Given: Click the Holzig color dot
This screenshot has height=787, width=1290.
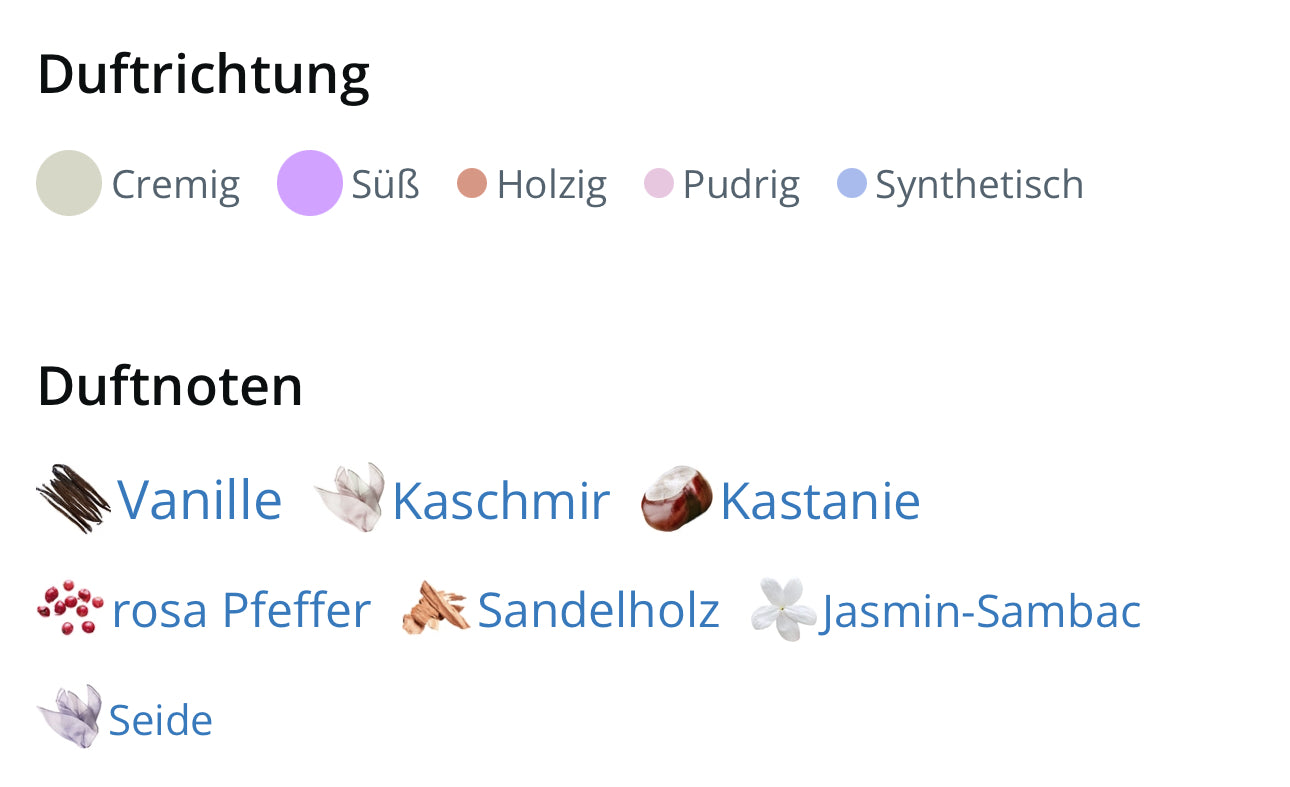Looking at the screenshot, I should tap(472, 184).
